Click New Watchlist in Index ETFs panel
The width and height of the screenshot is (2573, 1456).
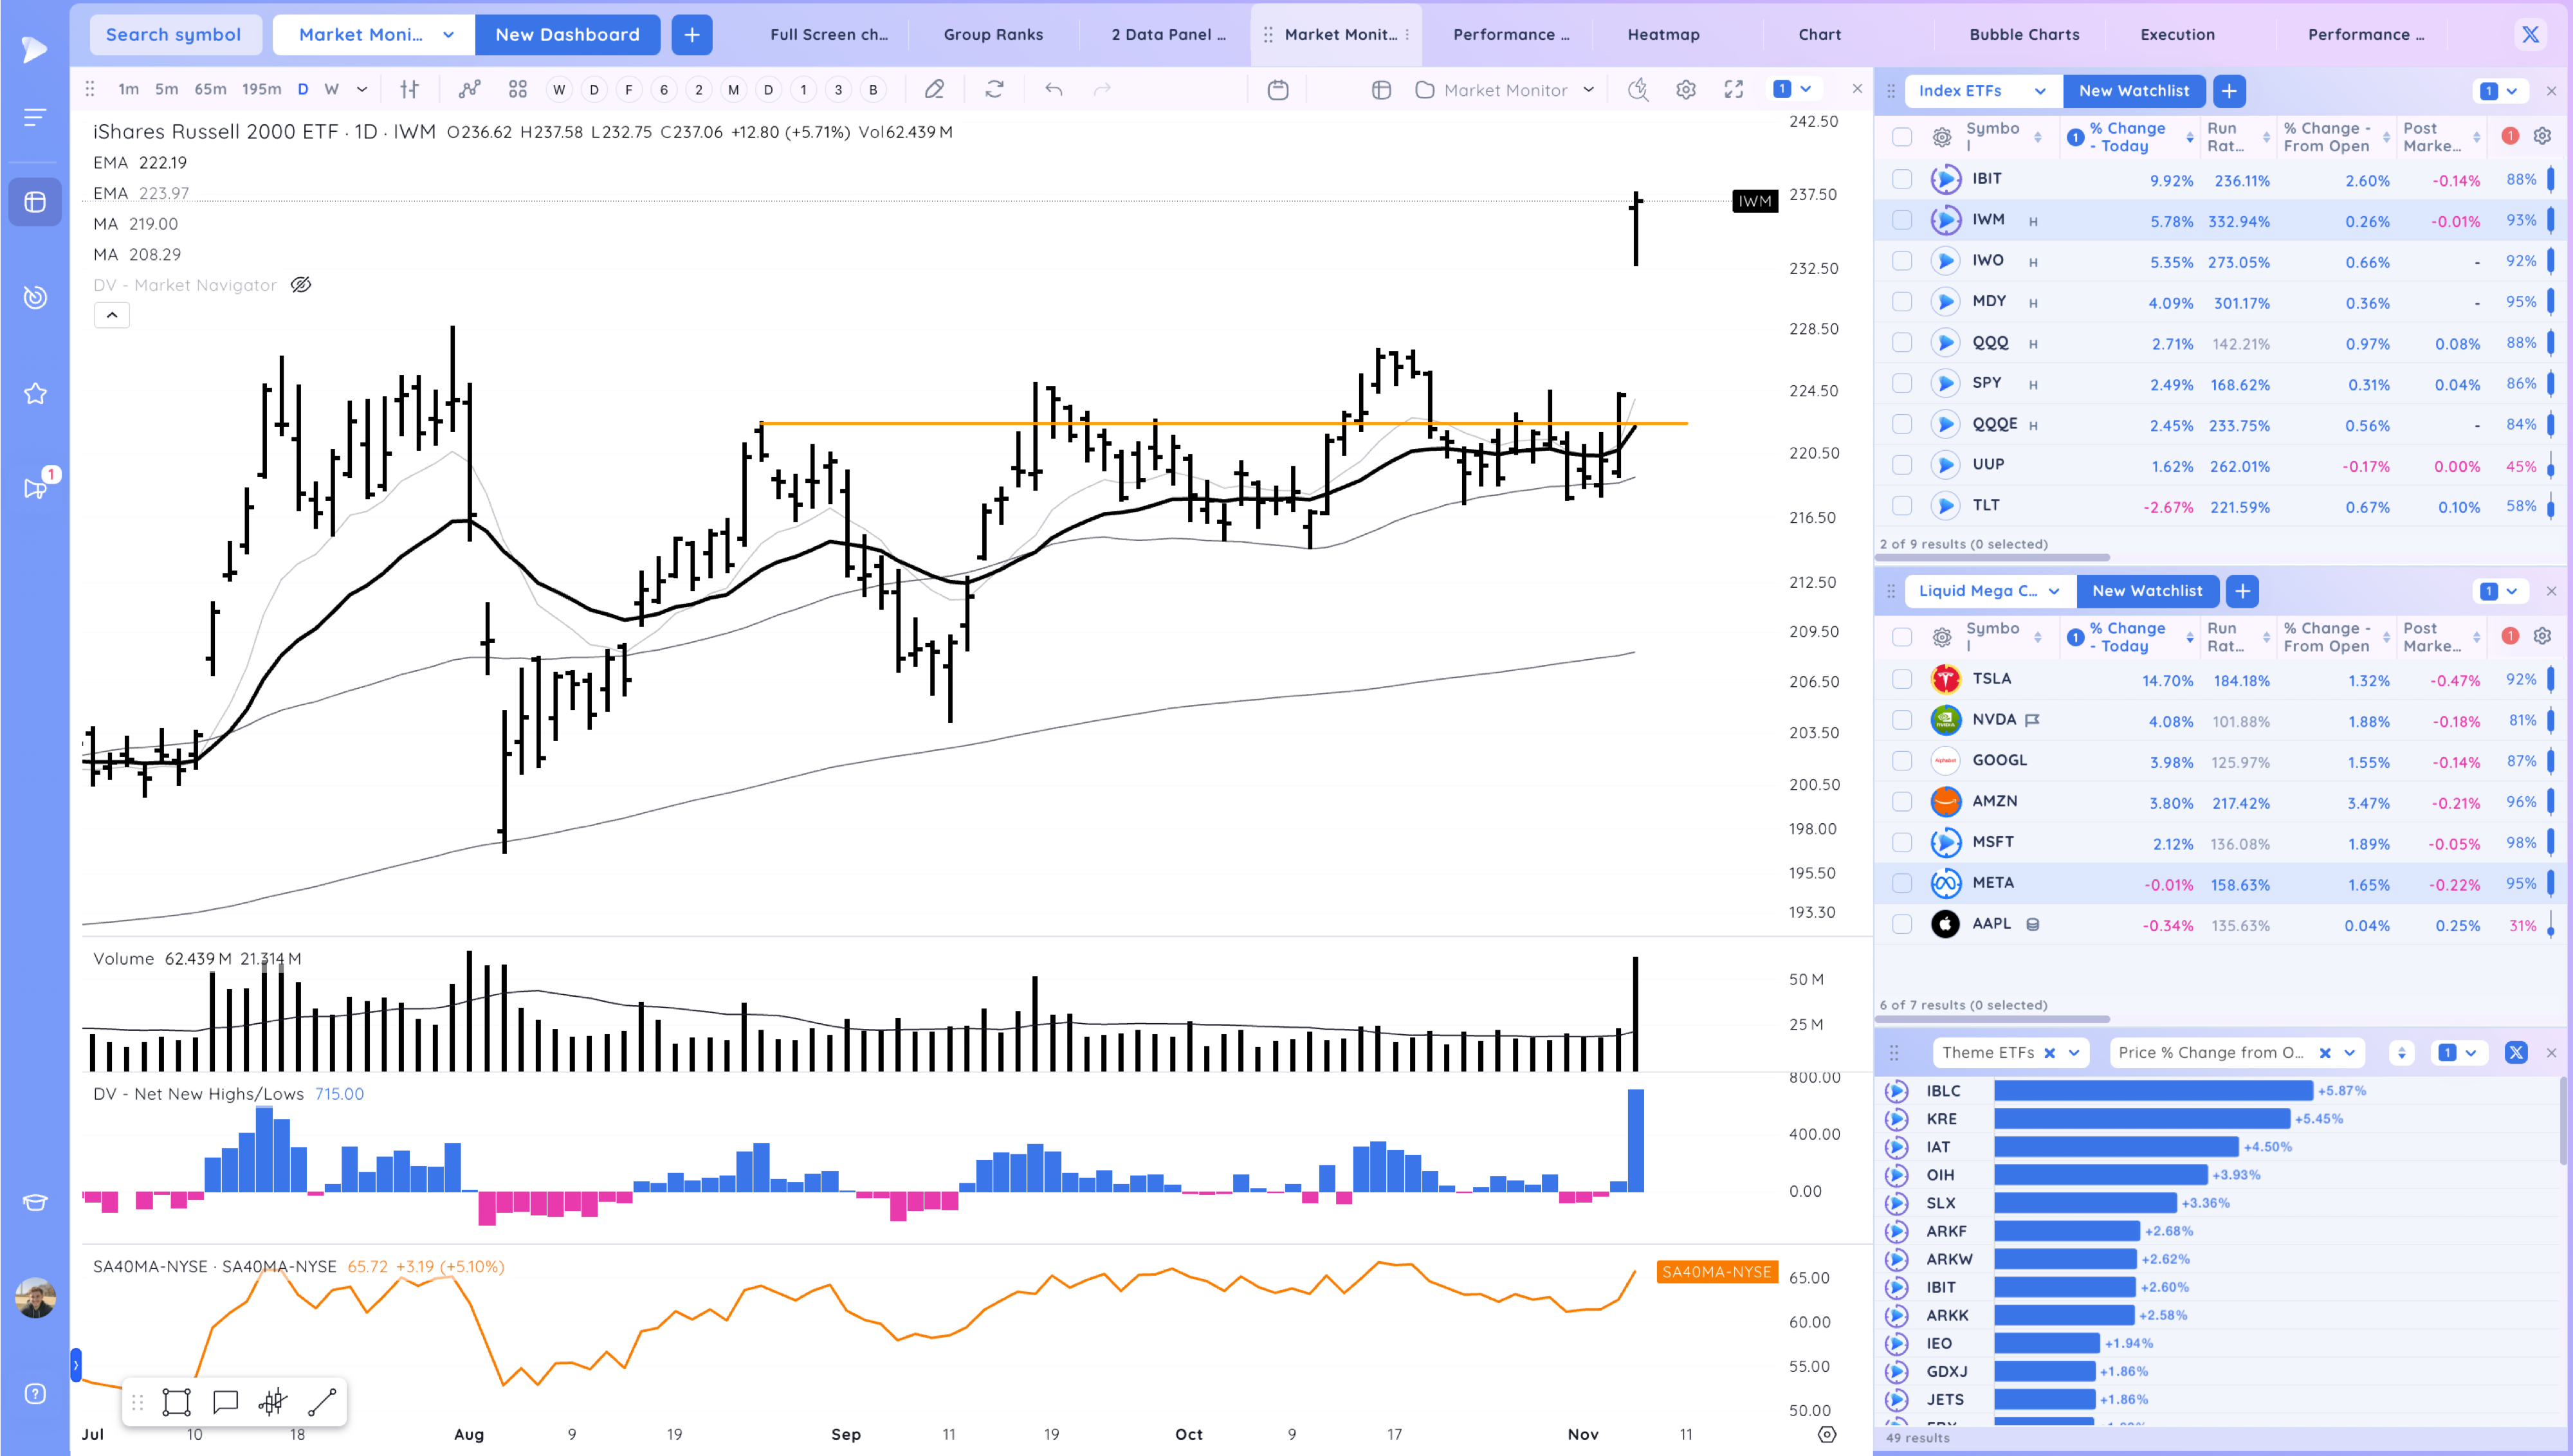(2134, 91)
